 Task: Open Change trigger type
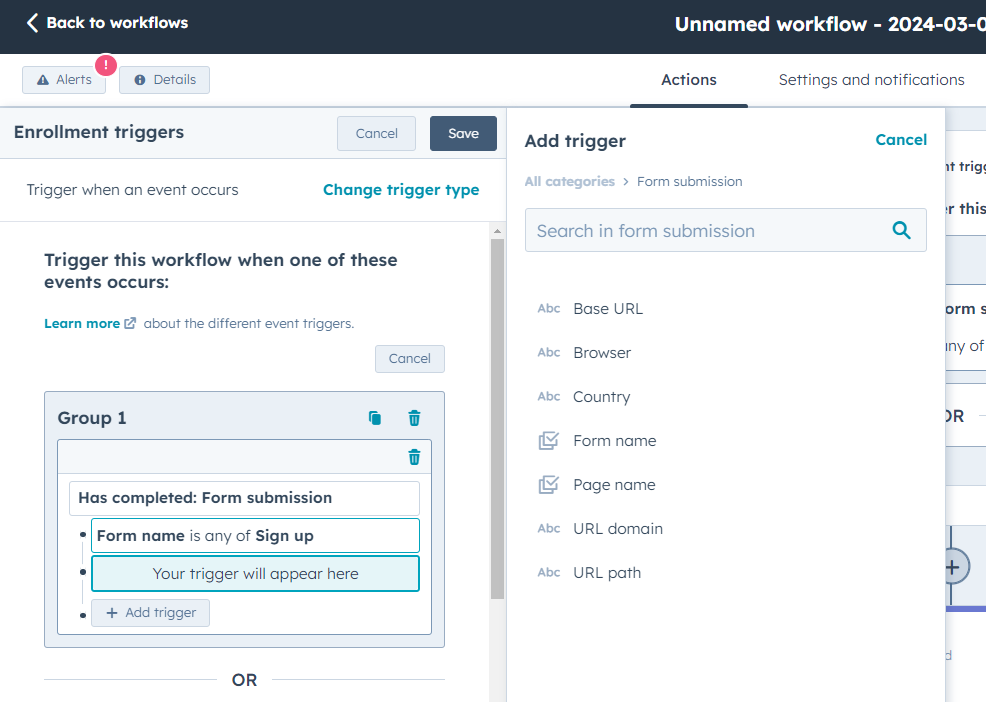pyautogui.click(x=401, y=190)
